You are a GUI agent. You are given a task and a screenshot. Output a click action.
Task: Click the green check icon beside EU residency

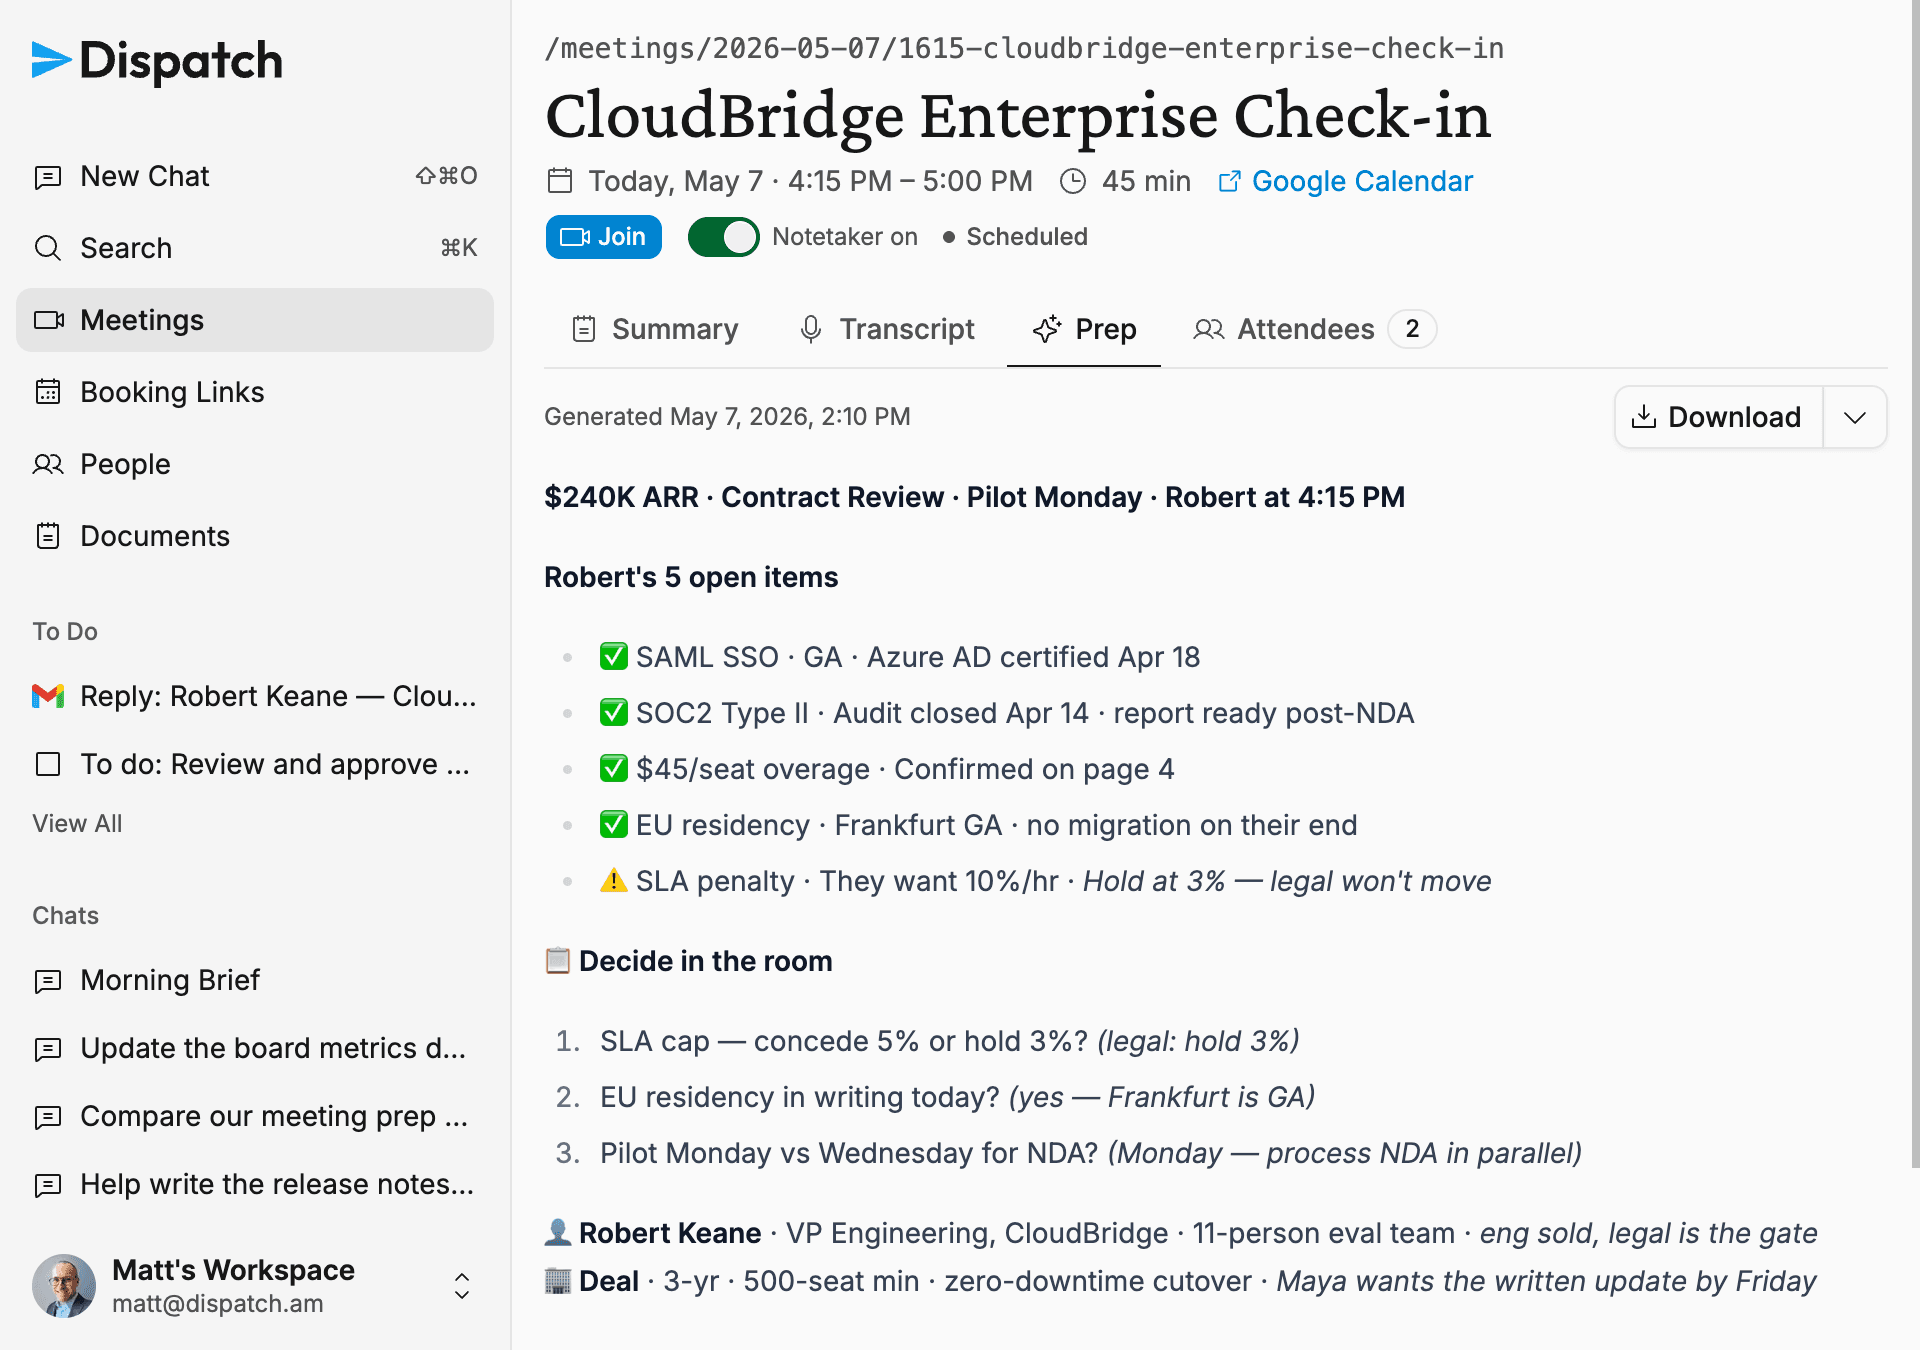pyautogui.click(x=613, y=825)
